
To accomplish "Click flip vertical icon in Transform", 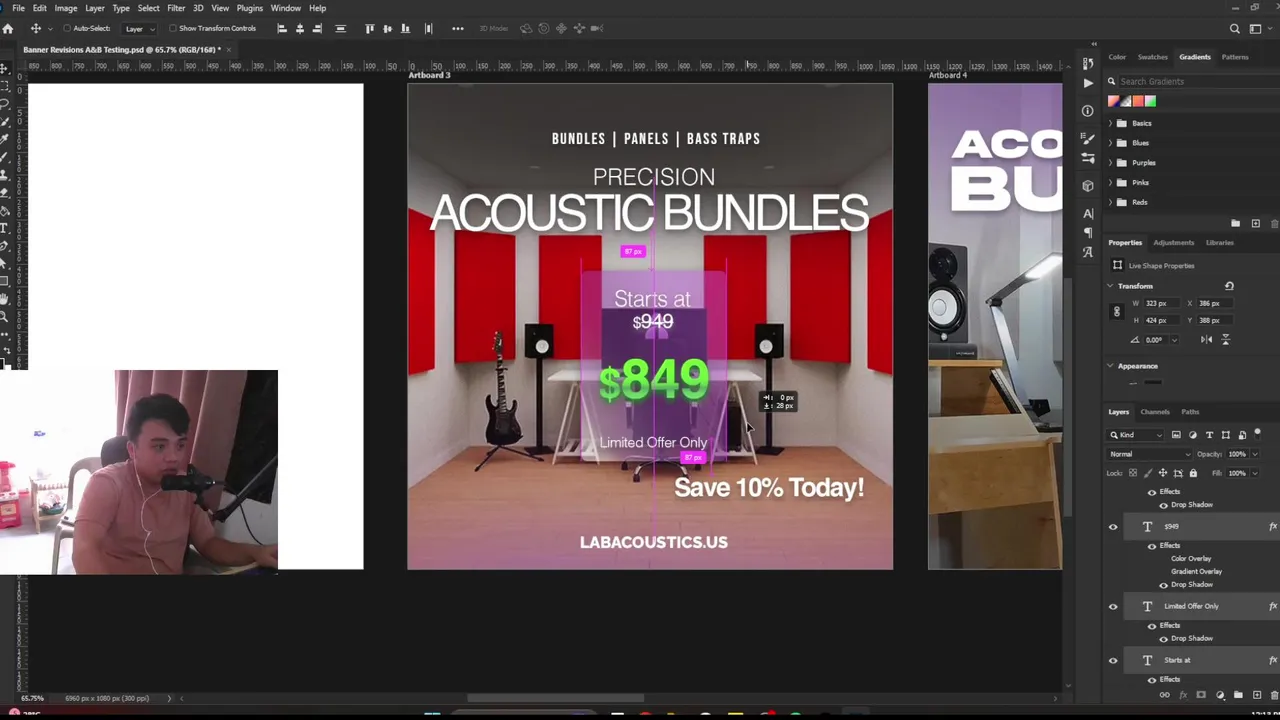I will click(1226, 340).
